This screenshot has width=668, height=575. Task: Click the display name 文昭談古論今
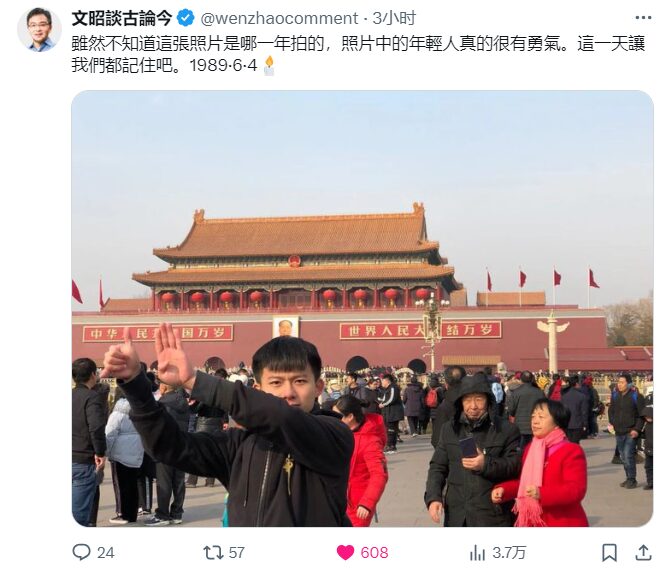coord(121,18)
